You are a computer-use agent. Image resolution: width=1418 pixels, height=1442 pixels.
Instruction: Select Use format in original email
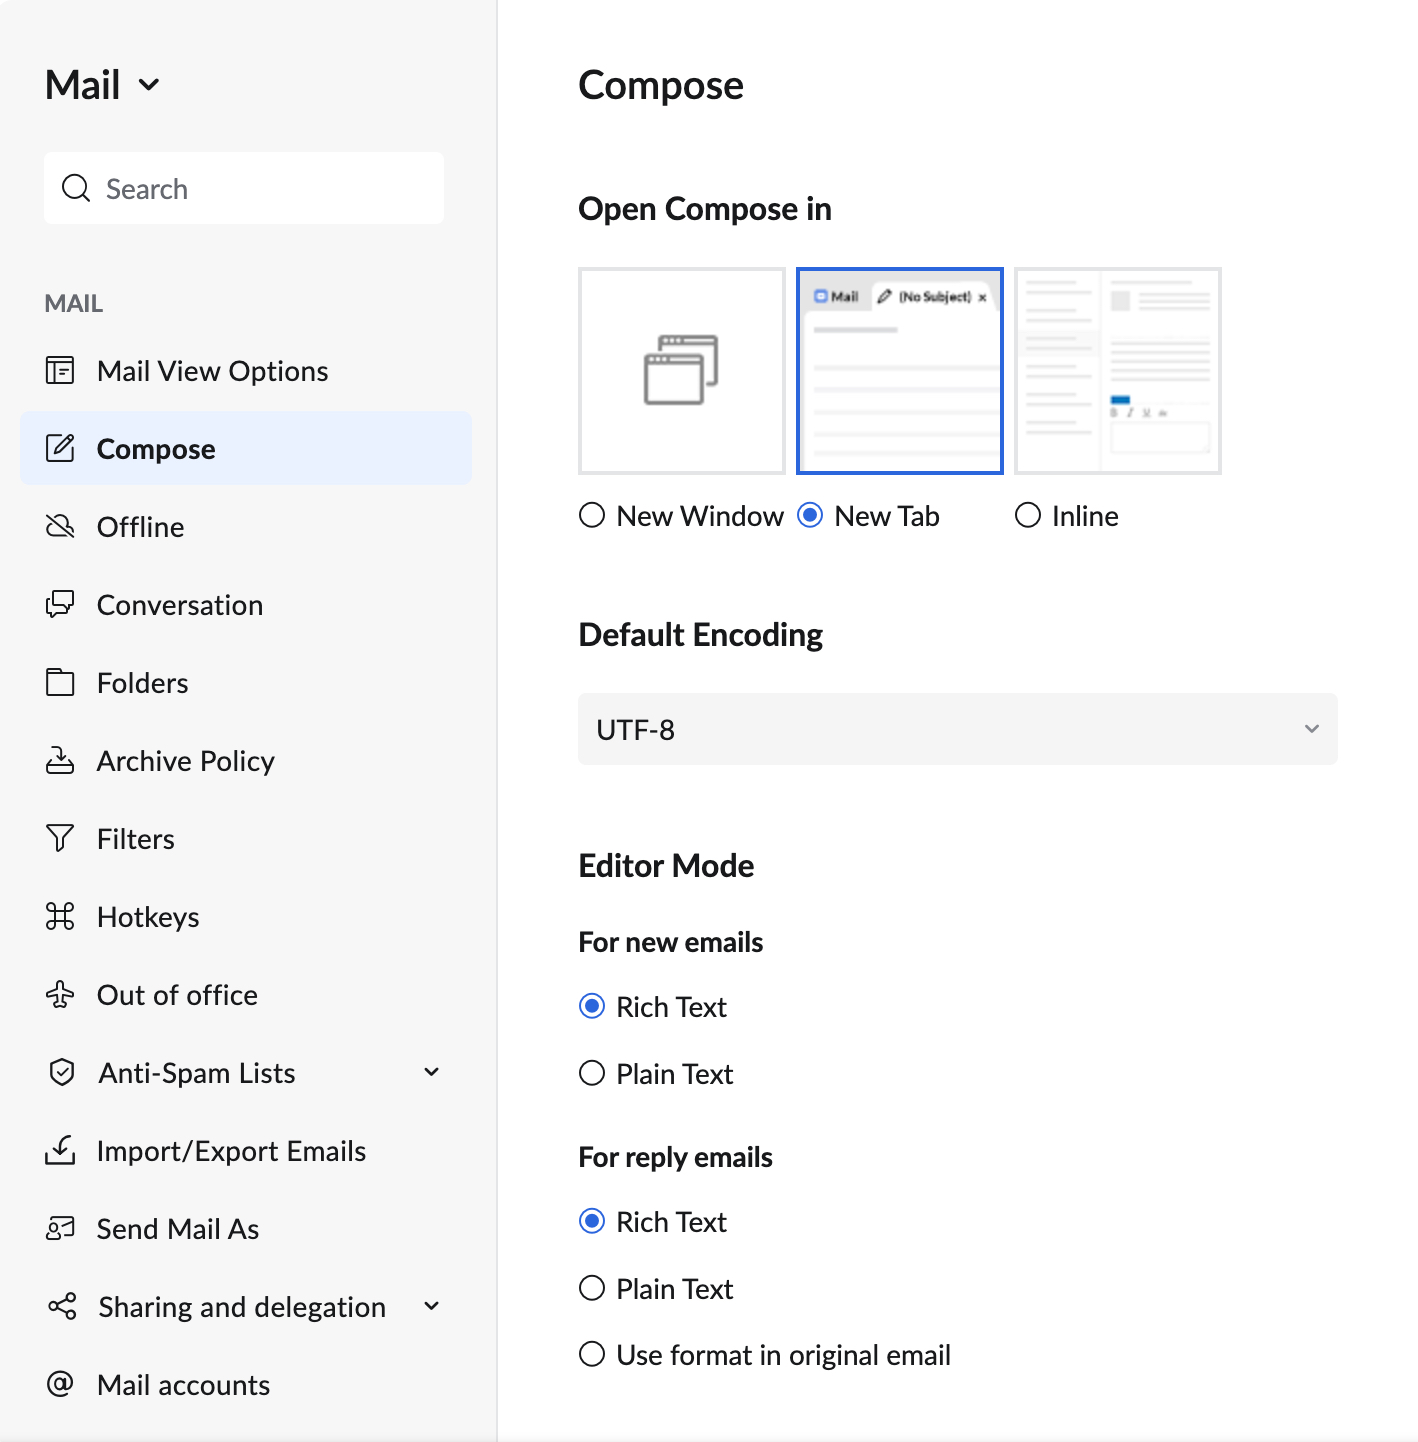coord(592,1354)
